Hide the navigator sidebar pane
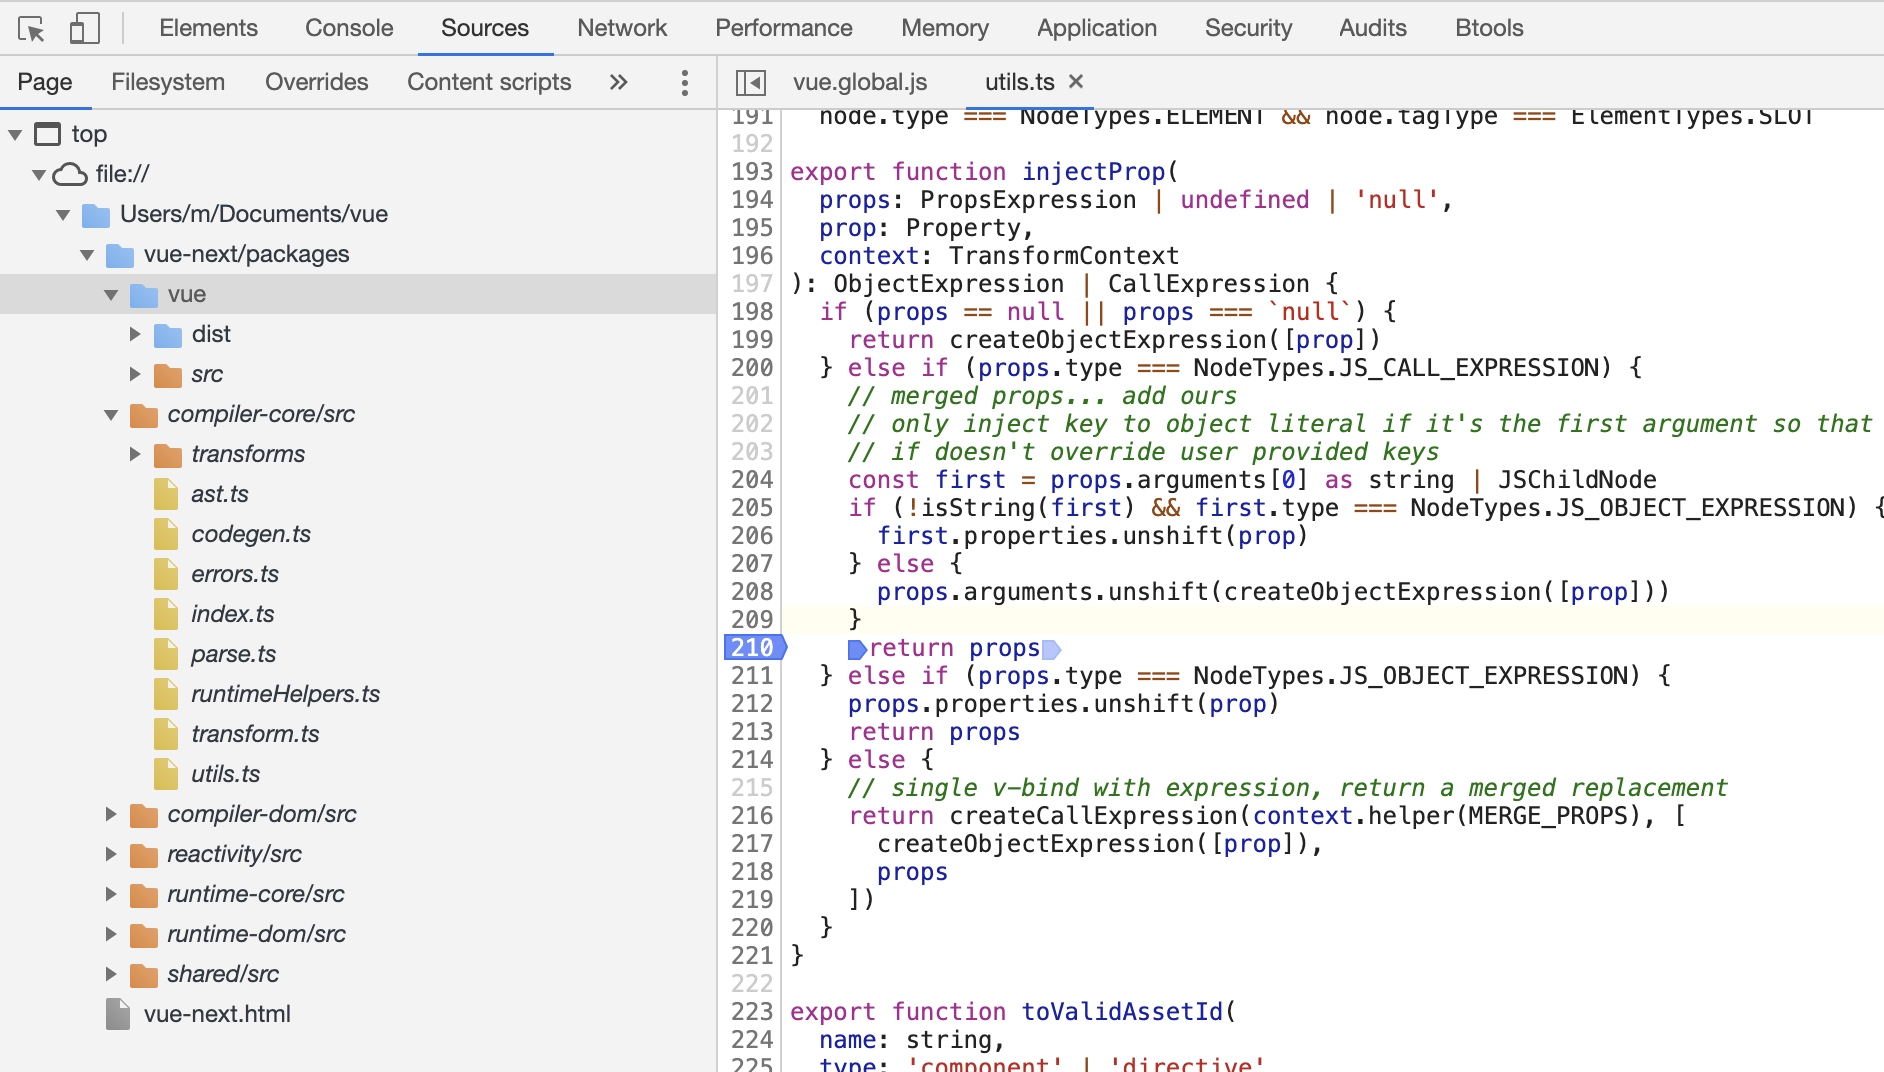1884x1072 pixels. [x=750, y=82]
